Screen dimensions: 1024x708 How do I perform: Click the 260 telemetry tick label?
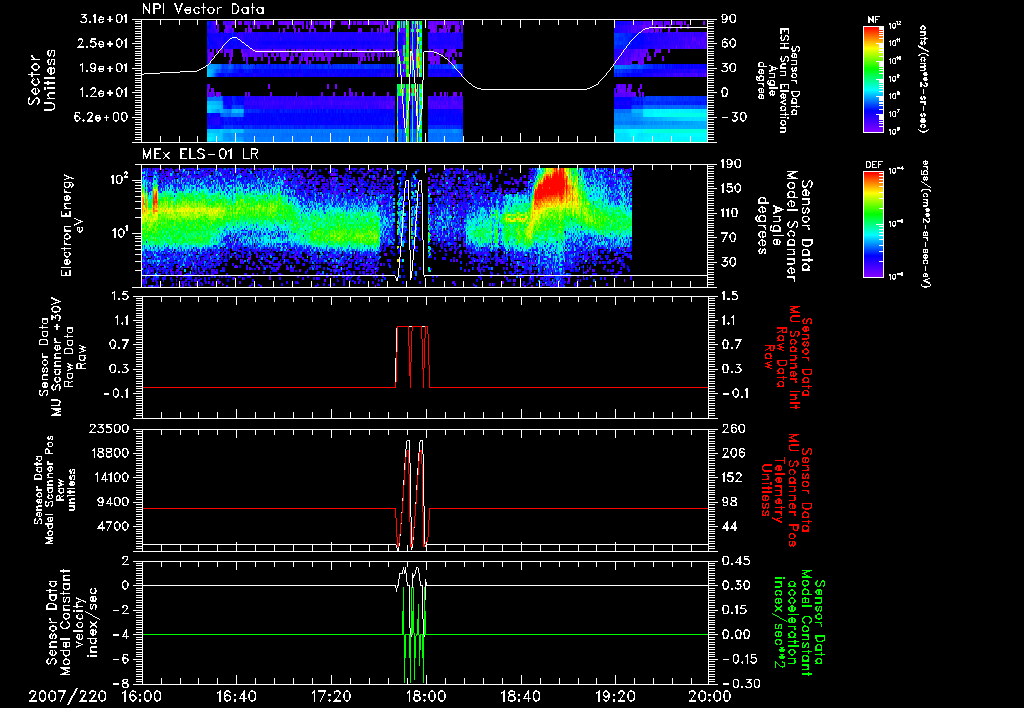tap(733, 429)
